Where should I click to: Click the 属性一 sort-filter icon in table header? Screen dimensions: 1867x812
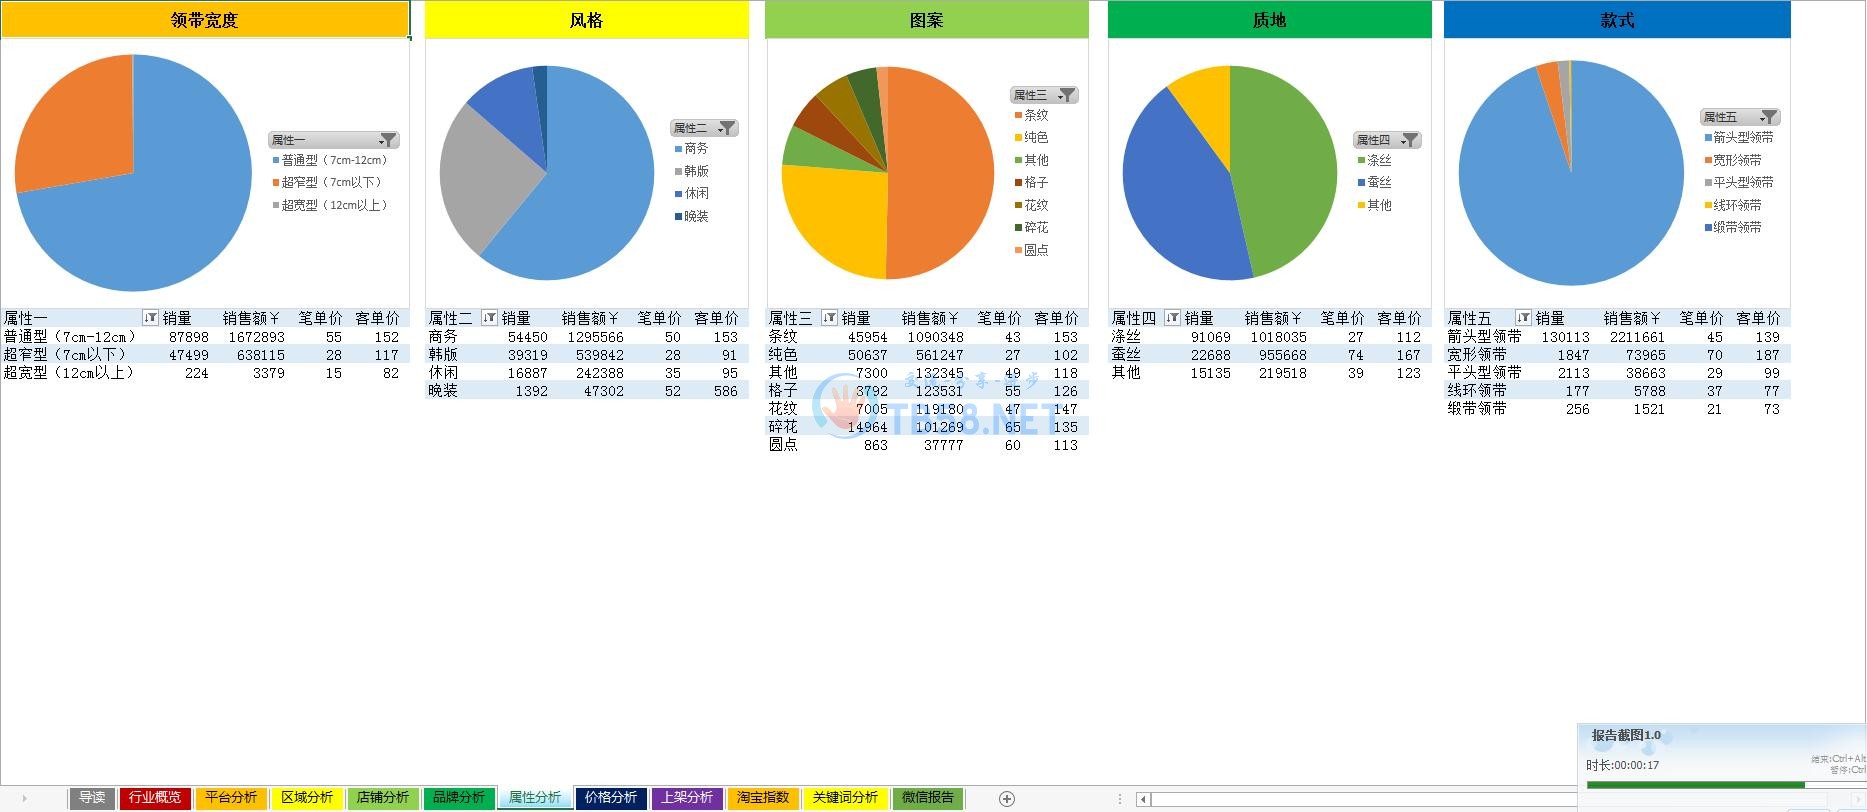[x=150, y=318]
